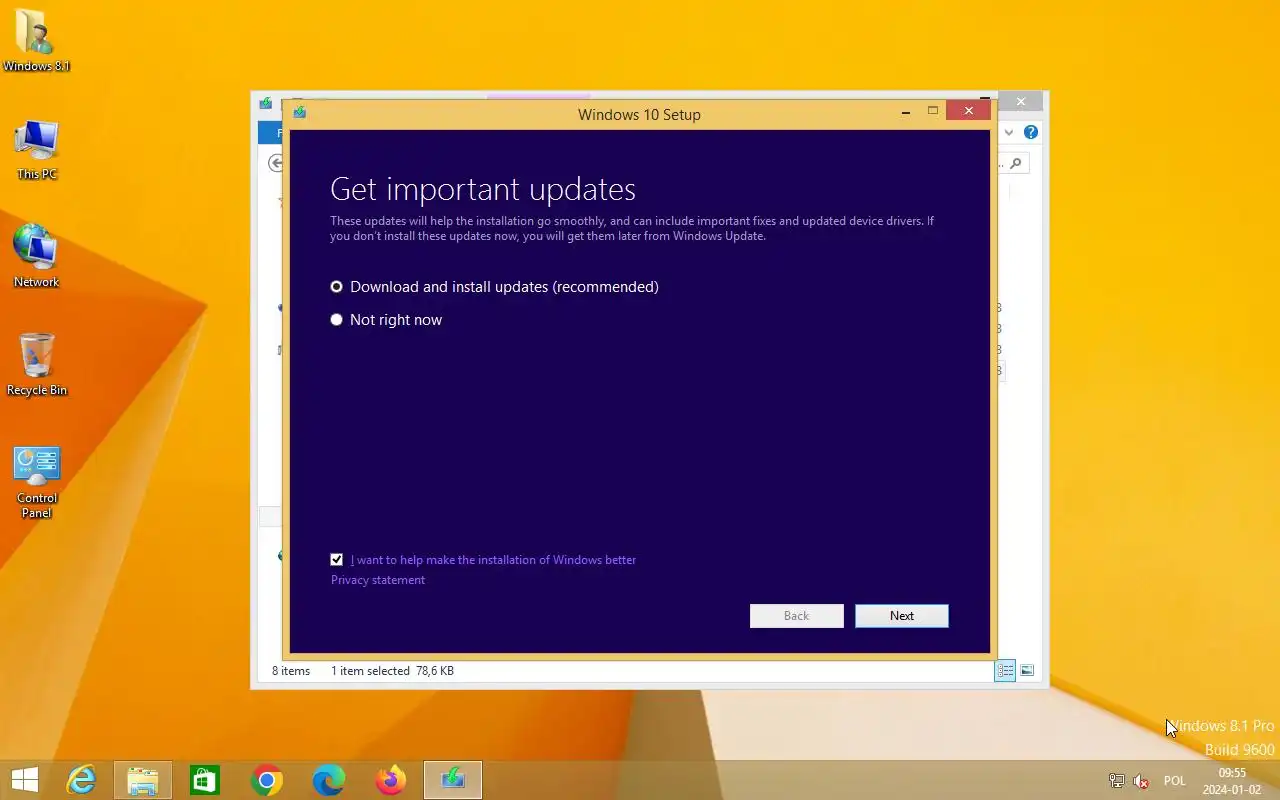Switch Explorer to large icons view
Viewport: 1280px width, 800px height.
1027,671
